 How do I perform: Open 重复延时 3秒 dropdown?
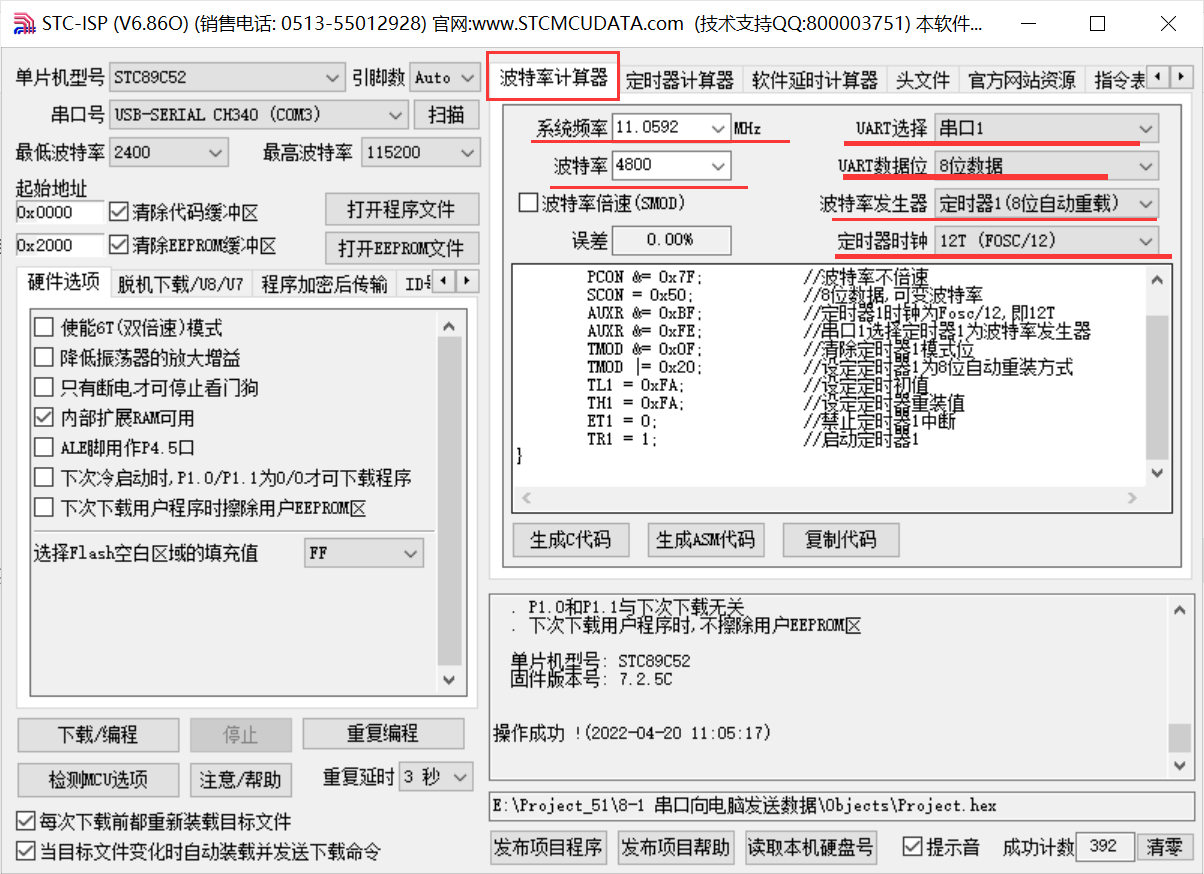(436, 777)
